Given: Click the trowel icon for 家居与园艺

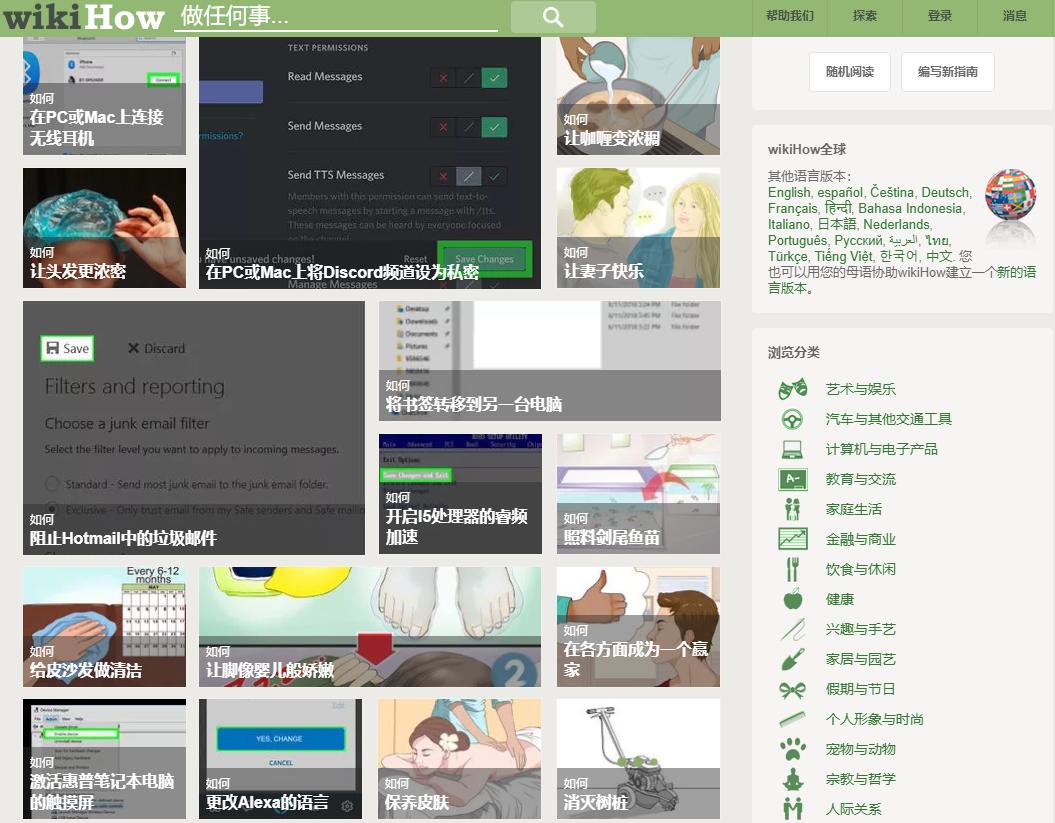Looking at the screenshot, I should pos(794,659).
